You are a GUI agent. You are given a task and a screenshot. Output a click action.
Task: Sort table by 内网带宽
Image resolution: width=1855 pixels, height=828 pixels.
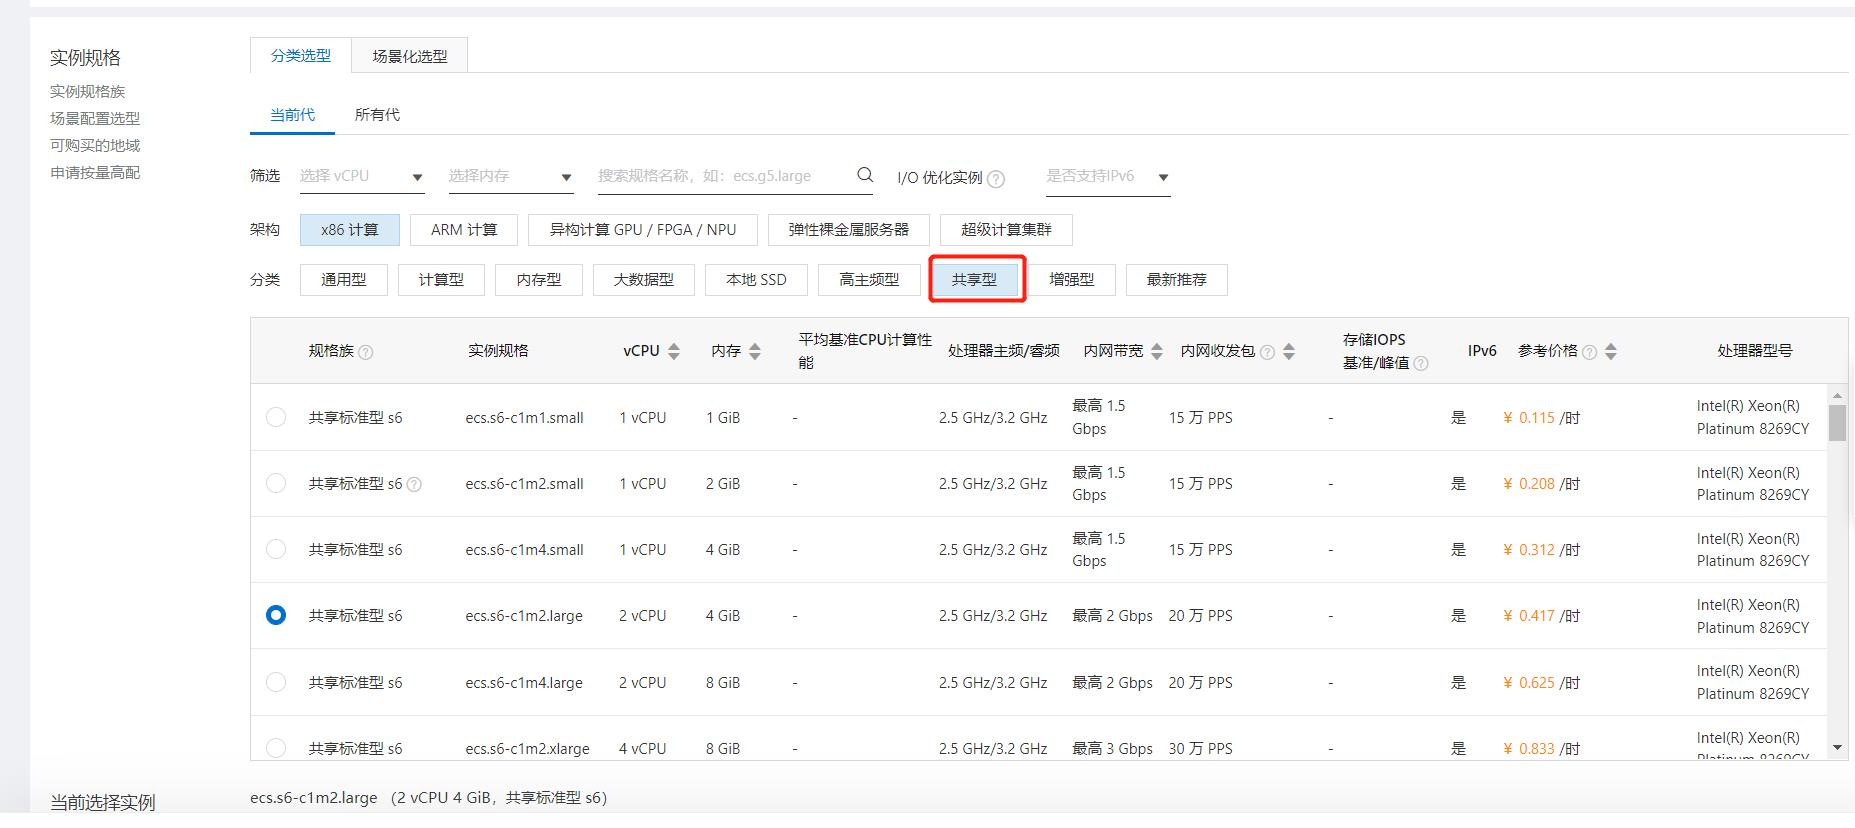point(1157,351)
